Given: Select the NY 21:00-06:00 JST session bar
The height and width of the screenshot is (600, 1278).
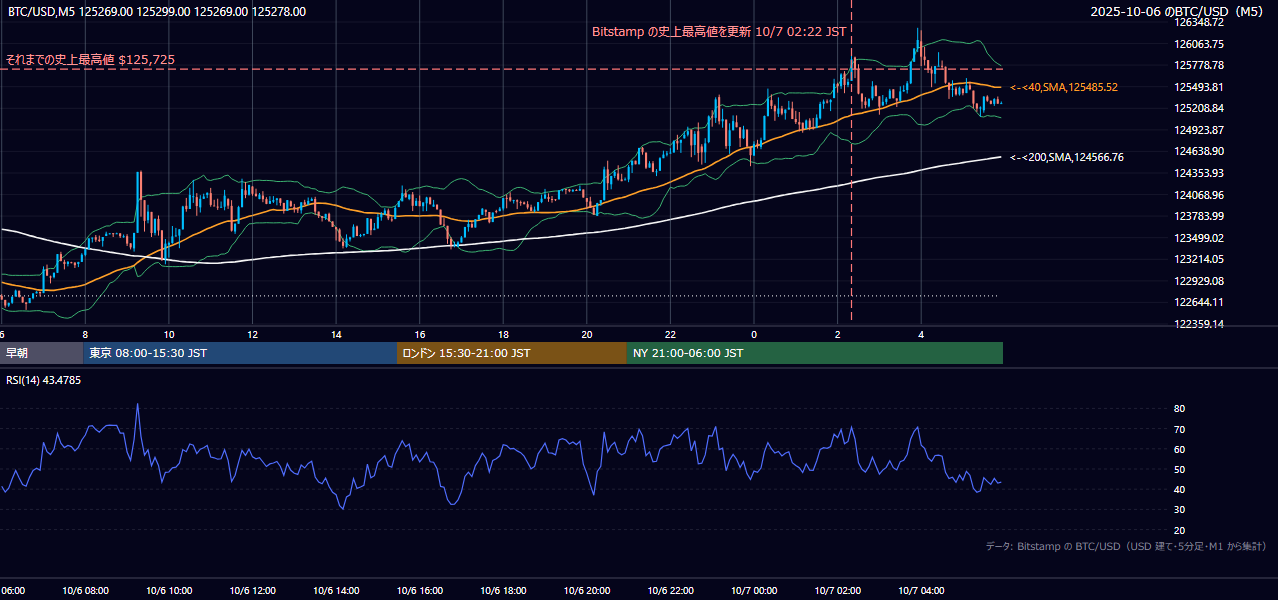Looking at the screenshot, I should [x=815, y=353].
